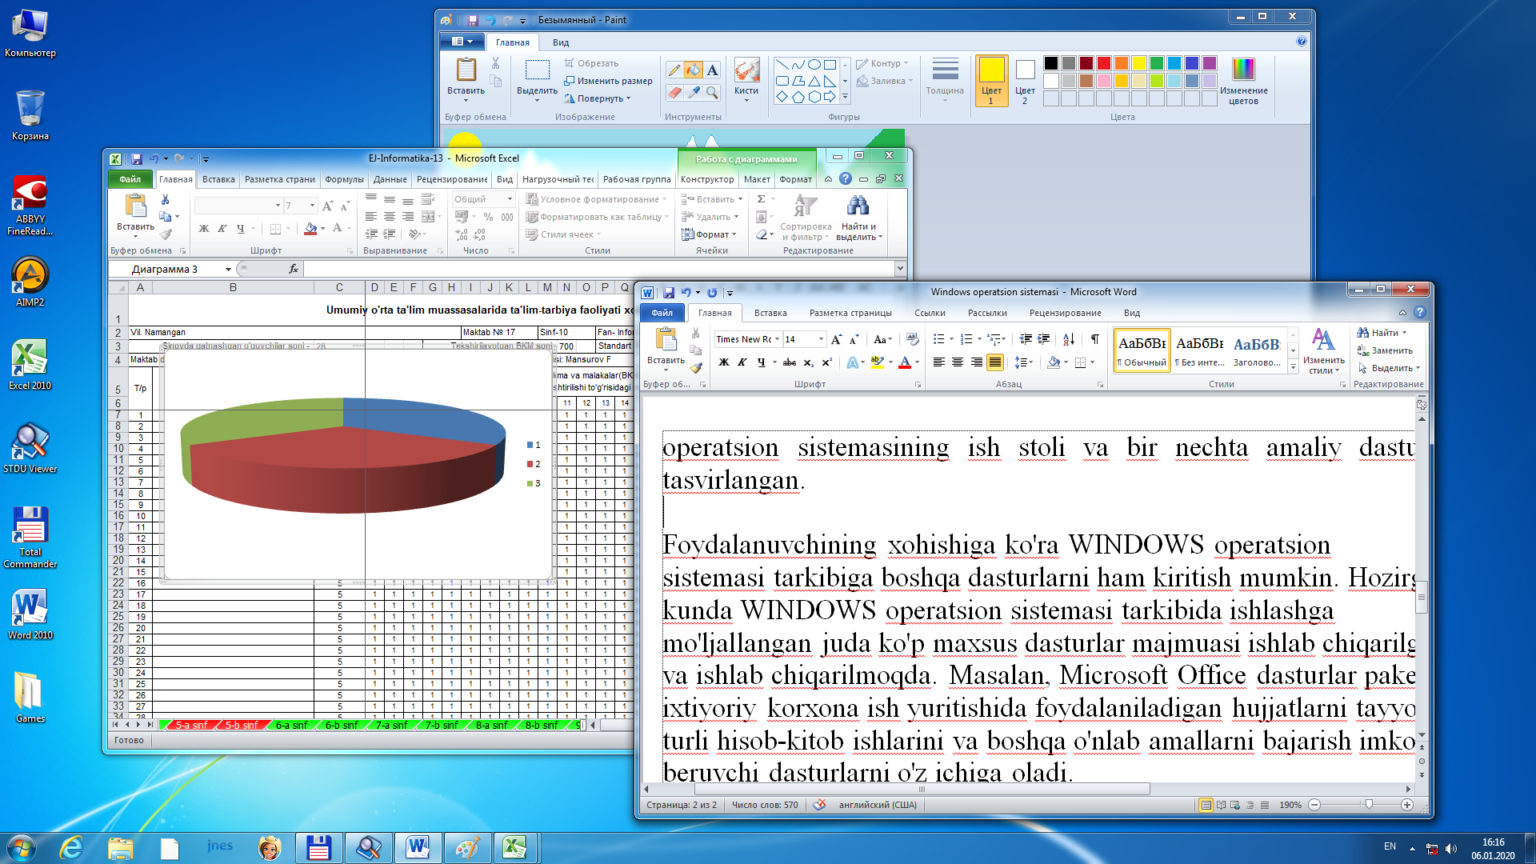The width and height of the screenshot is (1536, 864).
Task: Open the Кисти dropdown in Paint
Action: [x=746, y=99]
